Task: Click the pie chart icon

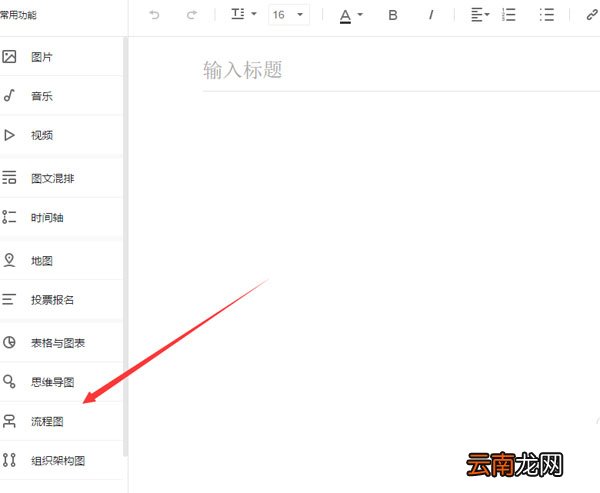Action: coord(9,342)
